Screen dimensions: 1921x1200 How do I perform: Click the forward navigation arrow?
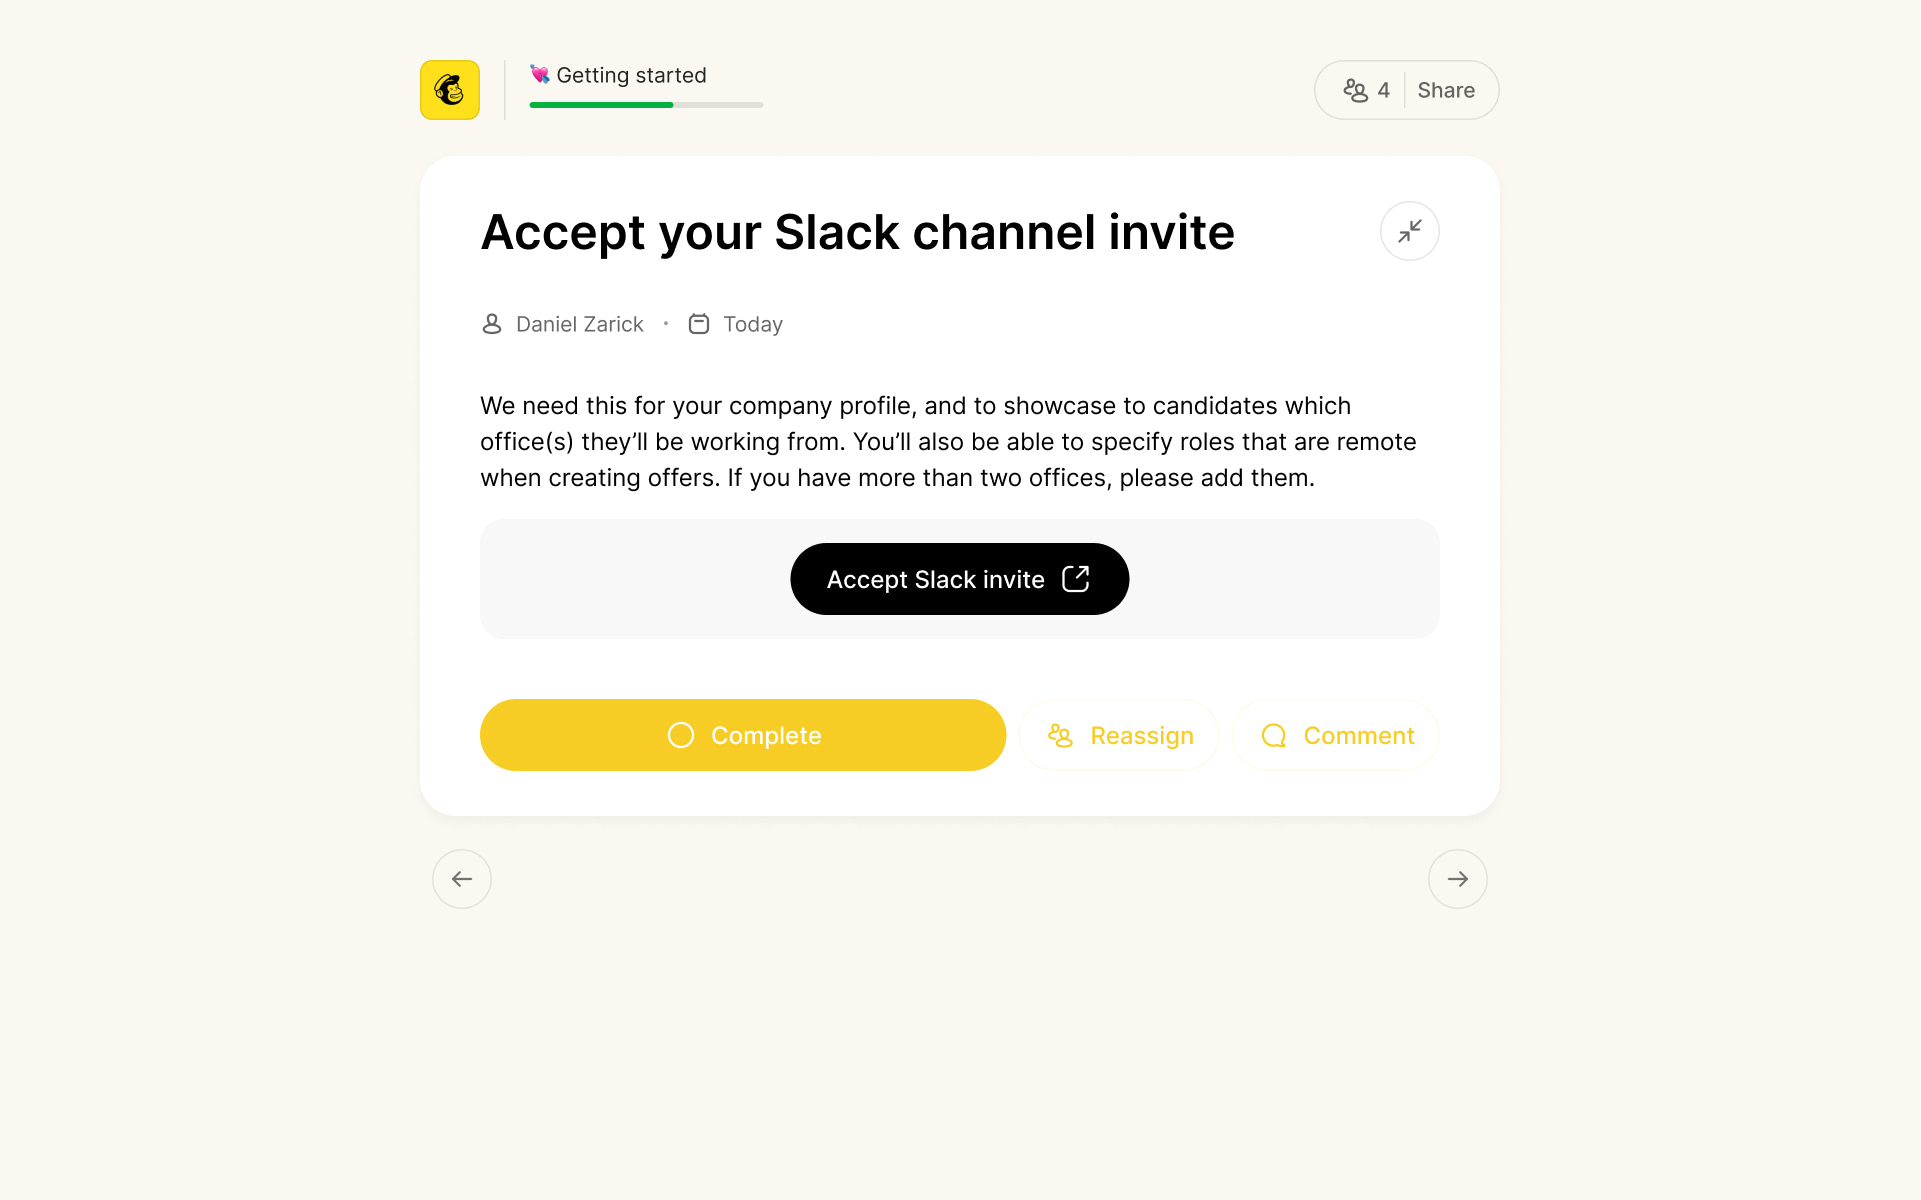1458,879
